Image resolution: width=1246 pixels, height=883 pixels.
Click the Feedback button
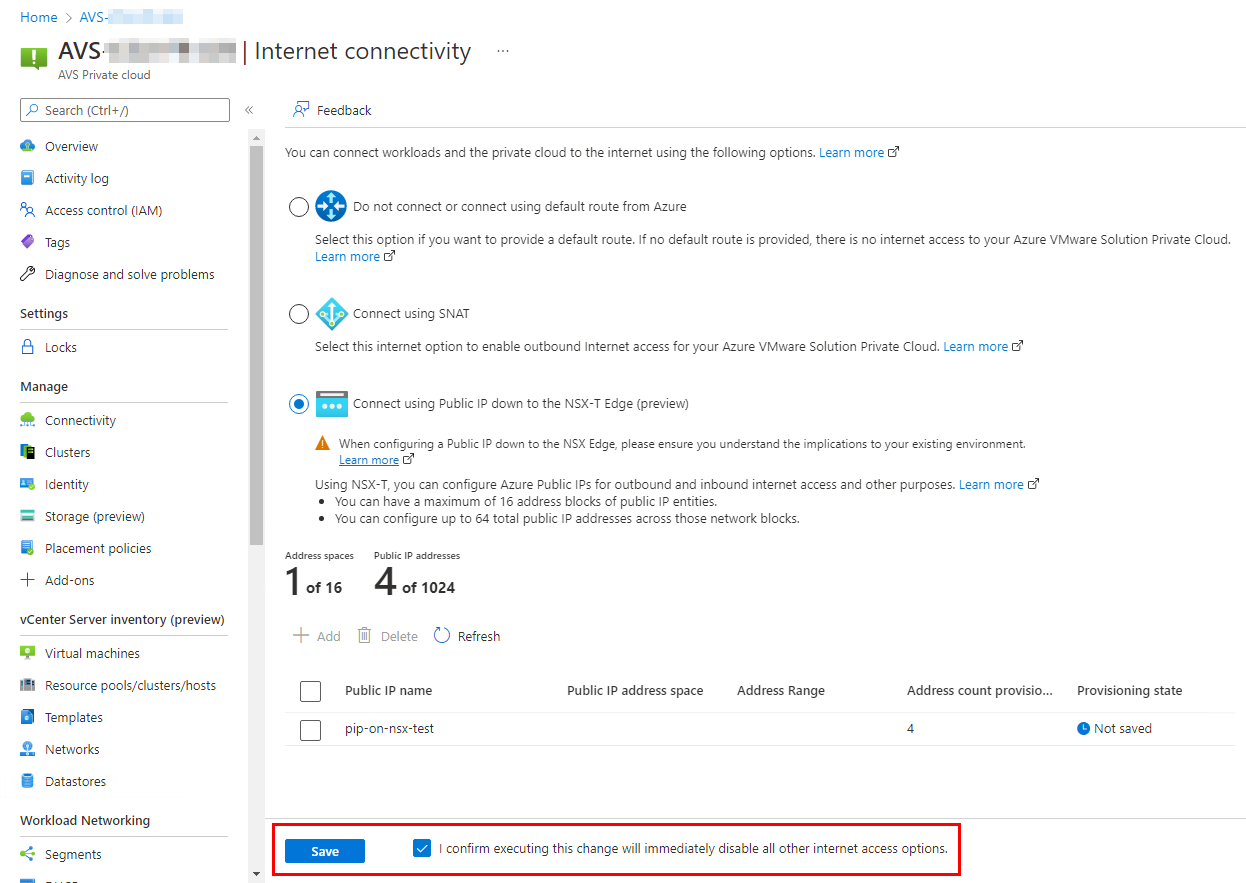(332, 110)
